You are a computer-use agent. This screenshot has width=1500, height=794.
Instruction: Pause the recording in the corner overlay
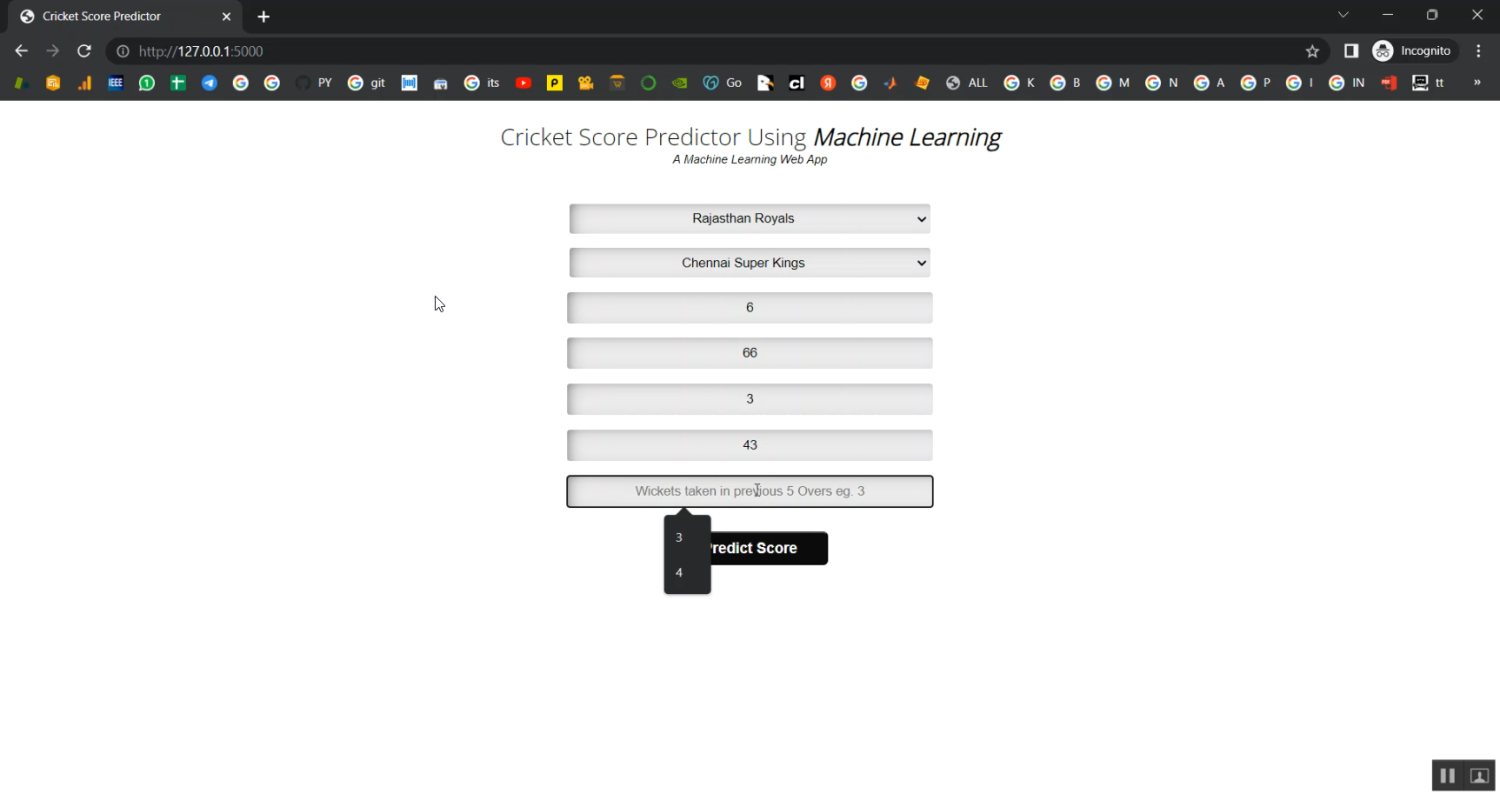pos(1447,776)
